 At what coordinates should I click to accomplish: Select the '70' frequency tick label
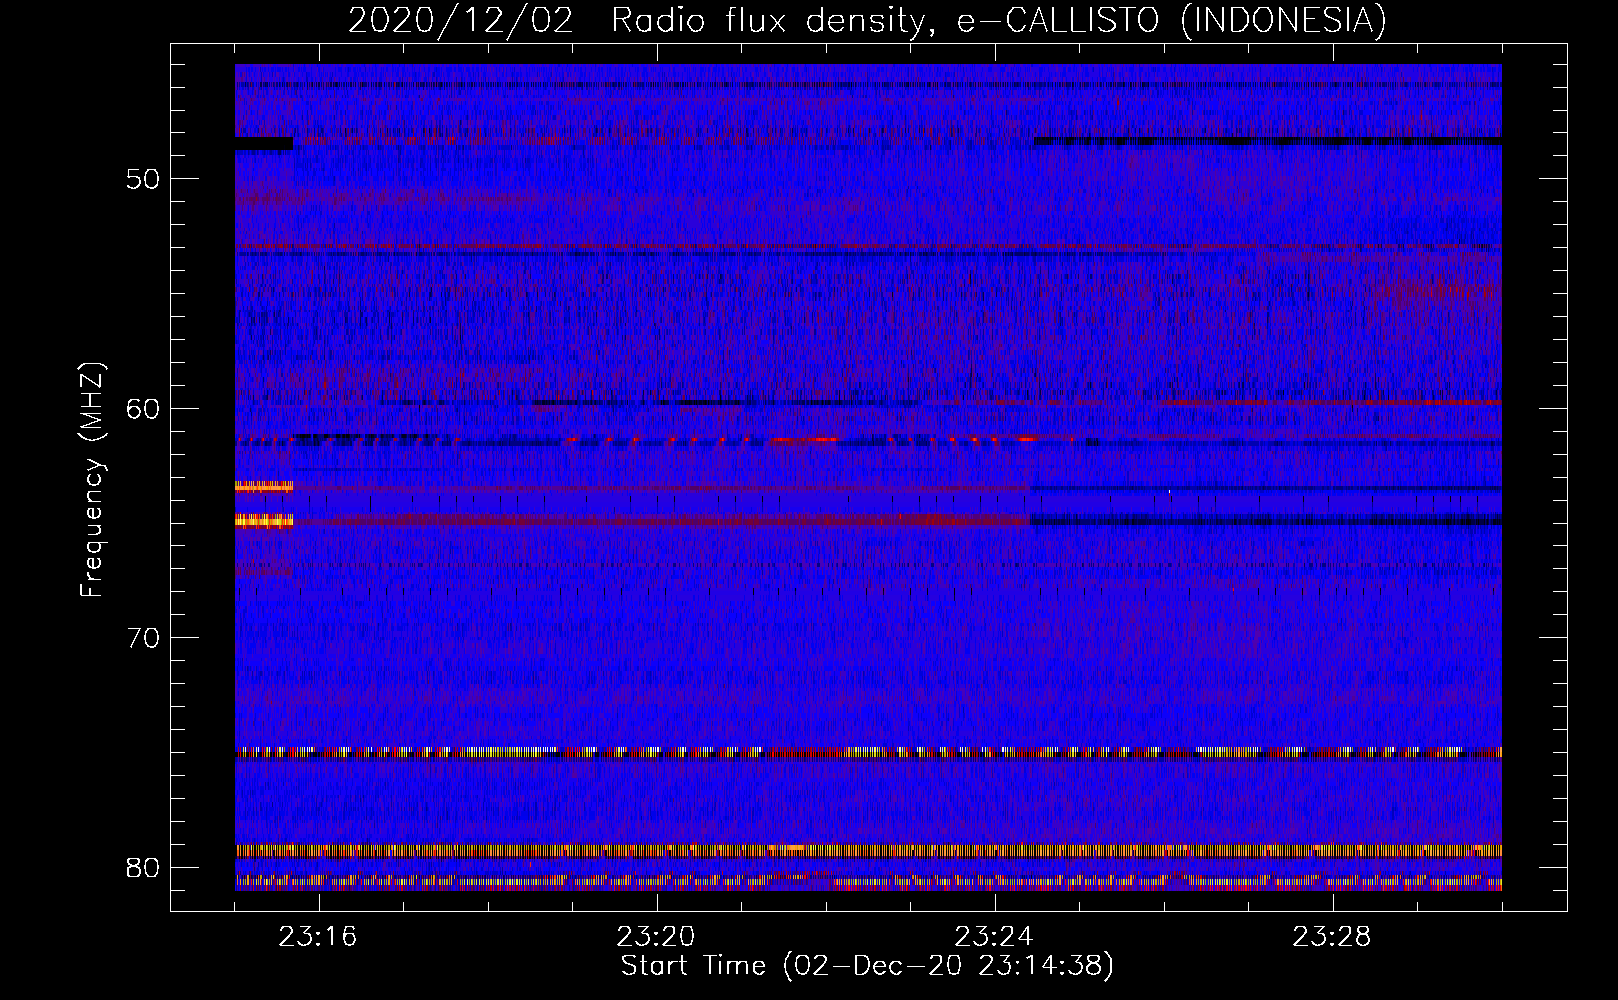point(143,638)
